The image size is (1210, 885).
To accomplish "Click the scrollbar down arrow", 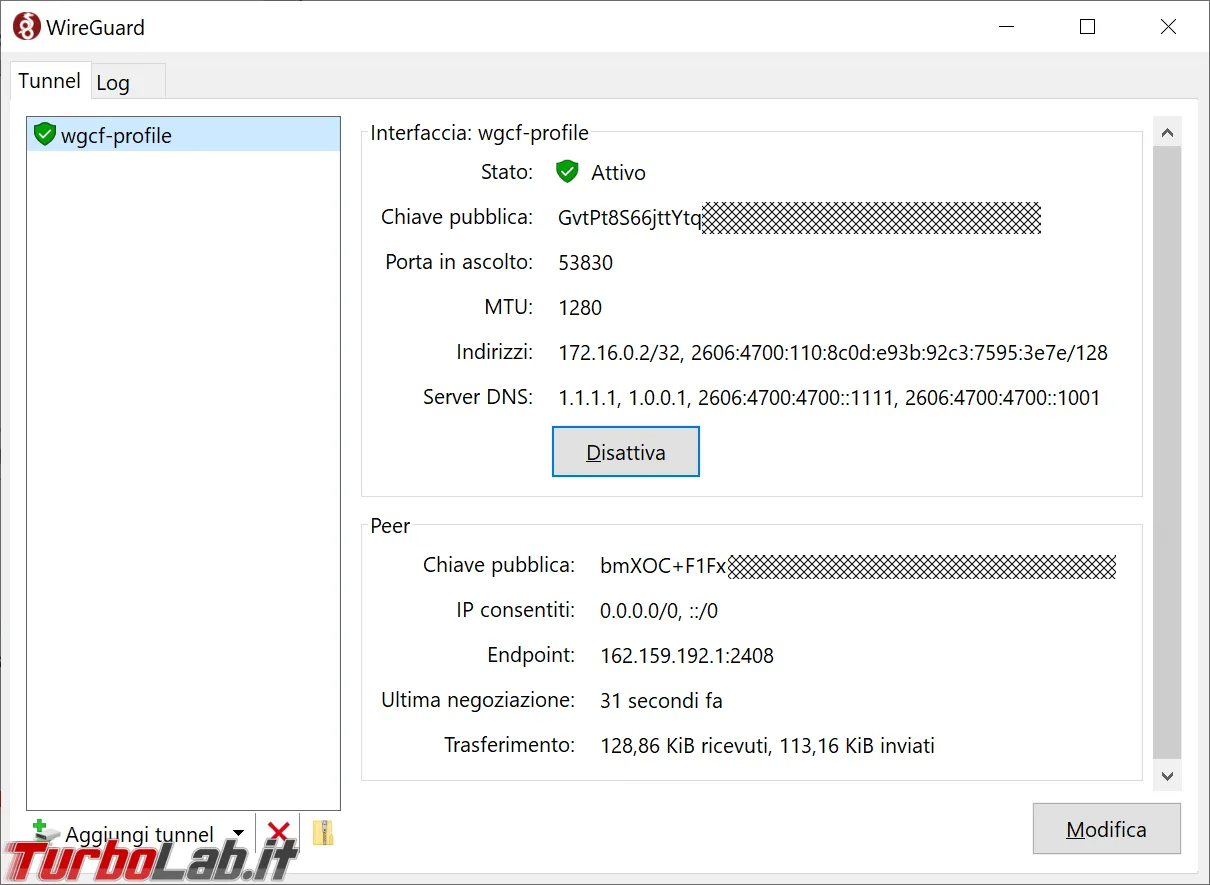I will point(1167,775).
